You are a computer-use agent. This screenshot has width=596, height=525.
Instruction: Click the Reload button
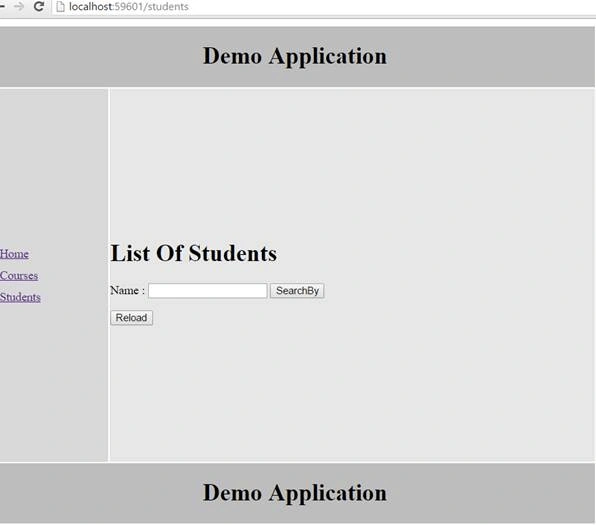(132, 318)
